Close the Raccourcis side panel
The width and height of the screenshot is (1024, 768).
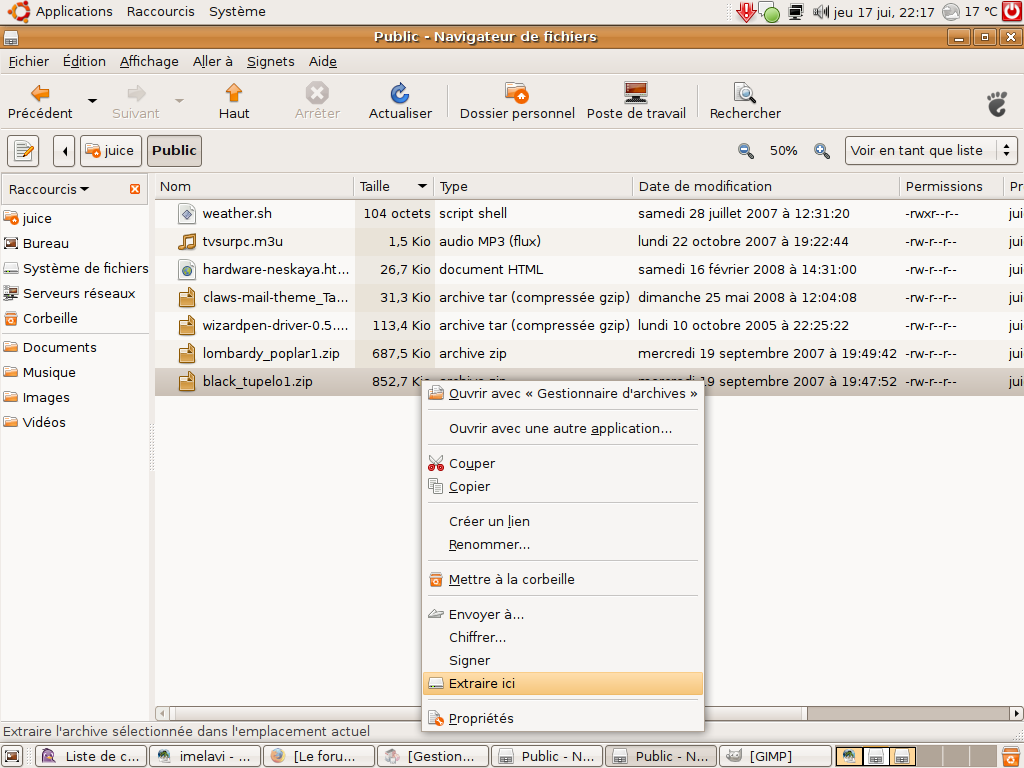135,189
